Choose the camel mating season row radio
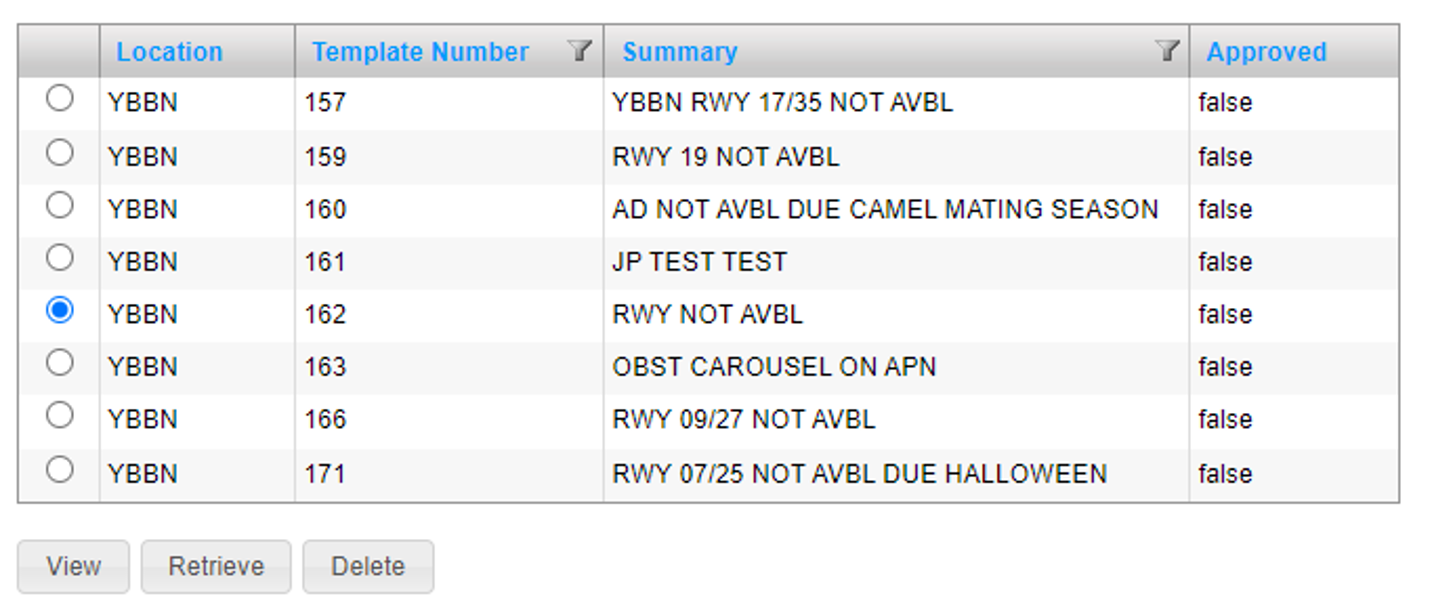Viewport: 1434px width, 613px height. click(x=60, y=205)
